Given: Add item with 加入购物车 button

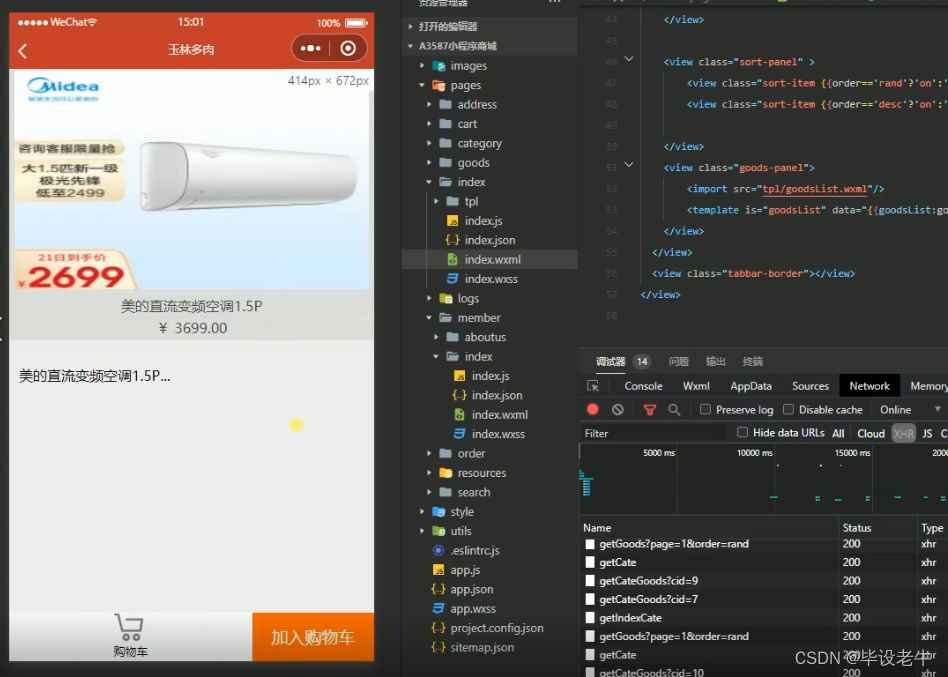Looking at the screenshot, I should [313, 637].
